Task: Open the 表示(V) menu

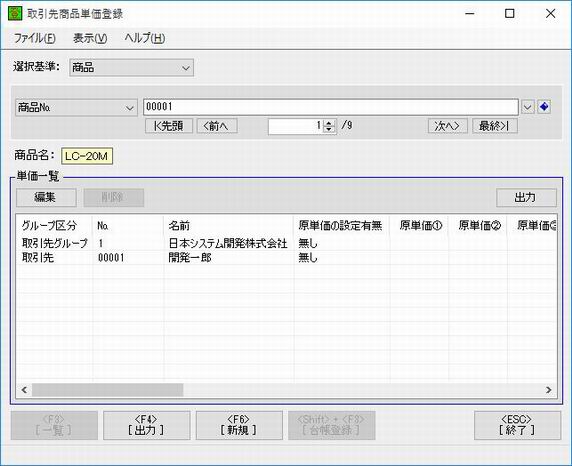Action: pos(90,38)
